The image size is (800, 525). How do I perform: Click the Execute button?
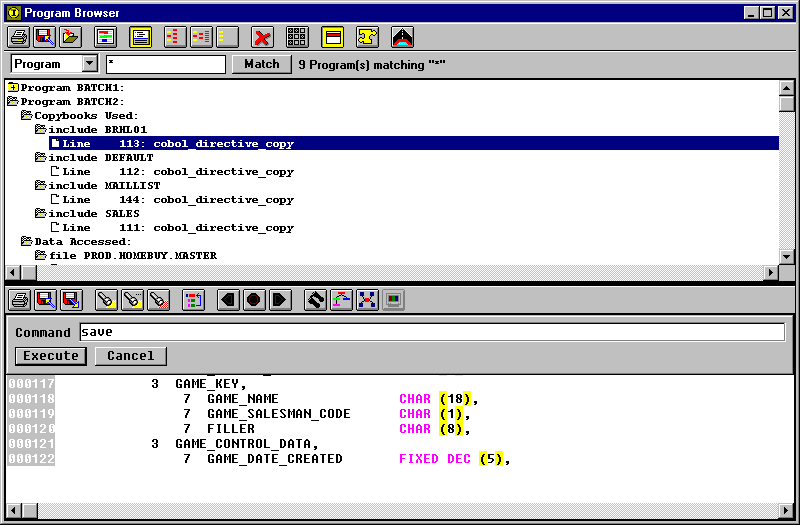coord(51,356)
